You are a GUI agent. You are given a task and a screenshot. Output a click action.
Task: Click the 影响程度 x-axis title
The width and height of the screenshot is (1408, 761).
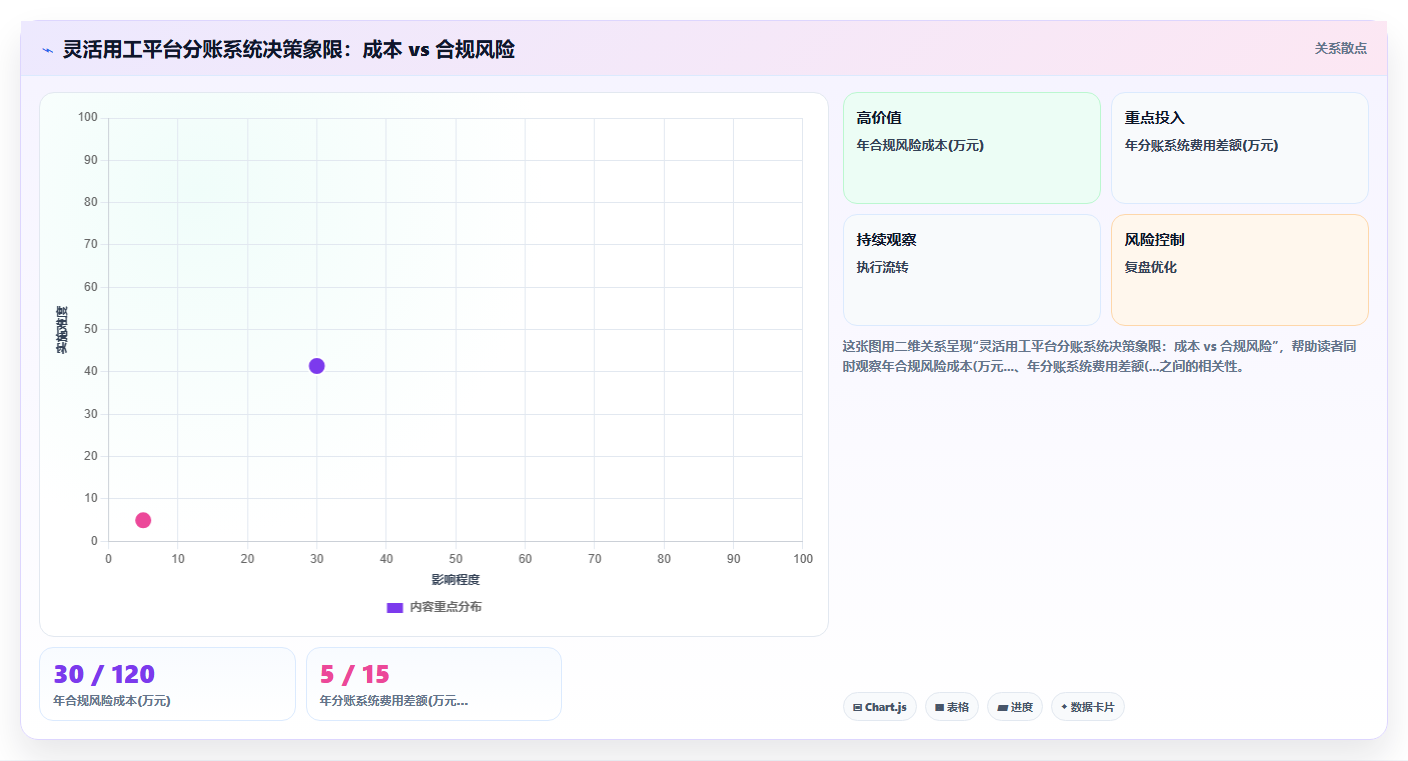point(455,580)
